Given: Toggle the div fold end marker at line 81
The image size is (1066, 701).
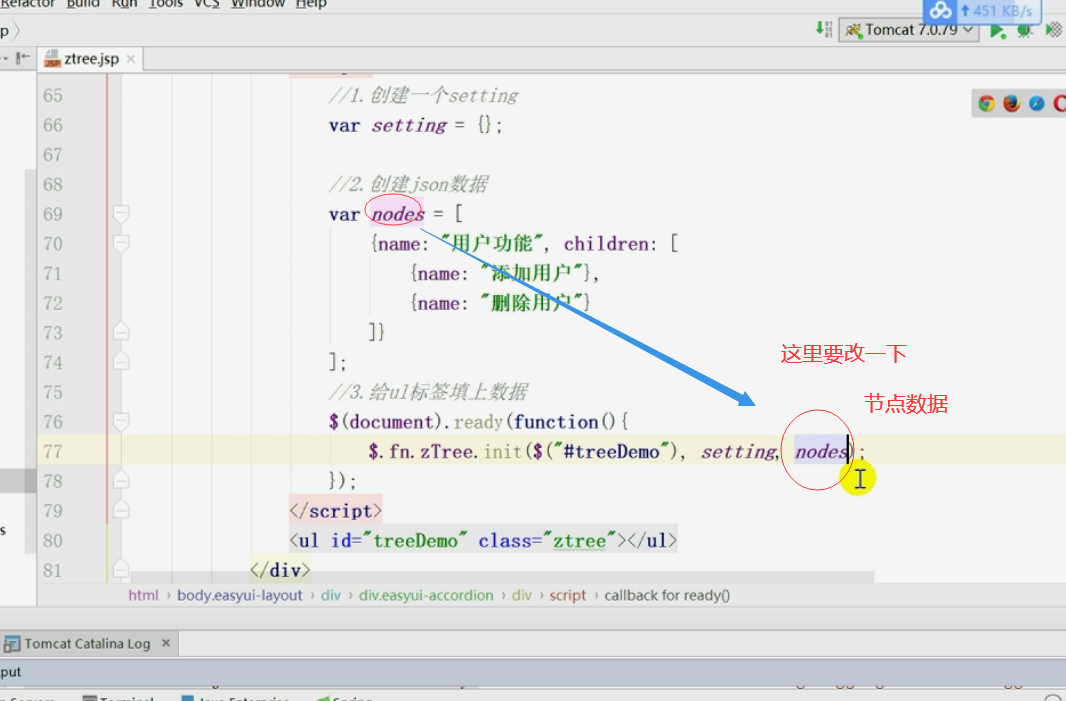Looking at the screenshot, I should click(121, 569).
